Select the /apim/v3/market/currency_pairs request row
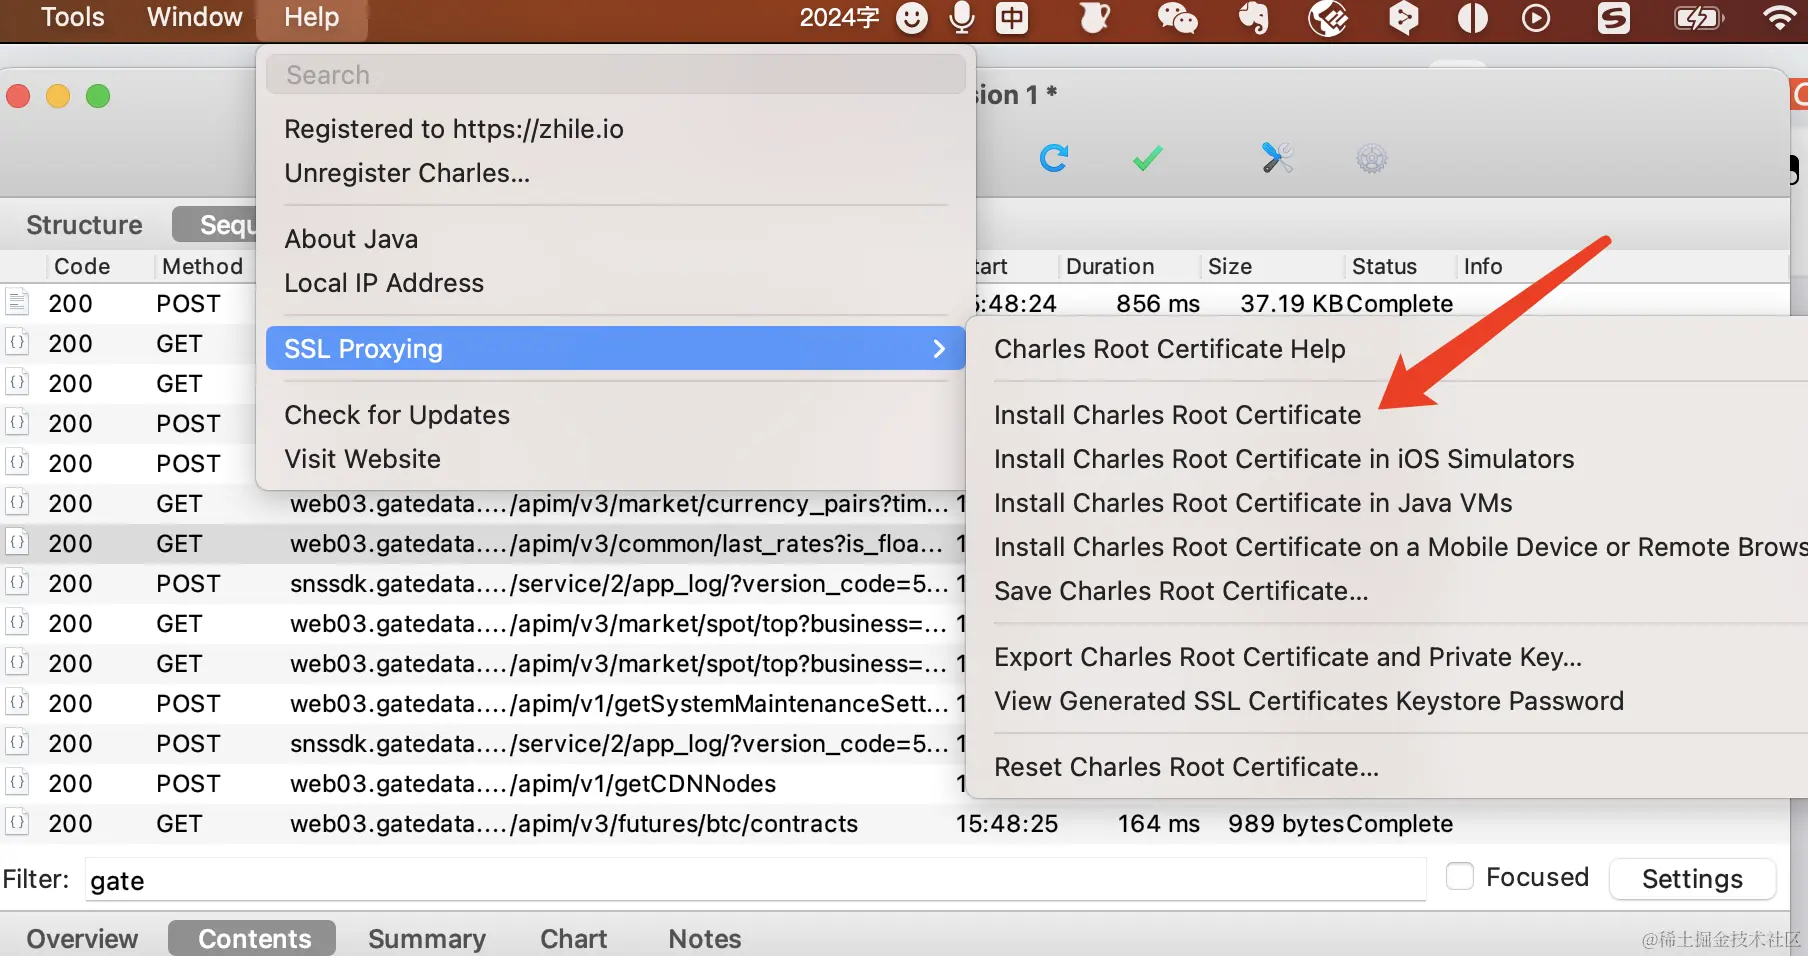The image size is (1808, 956). click(484, 503)
